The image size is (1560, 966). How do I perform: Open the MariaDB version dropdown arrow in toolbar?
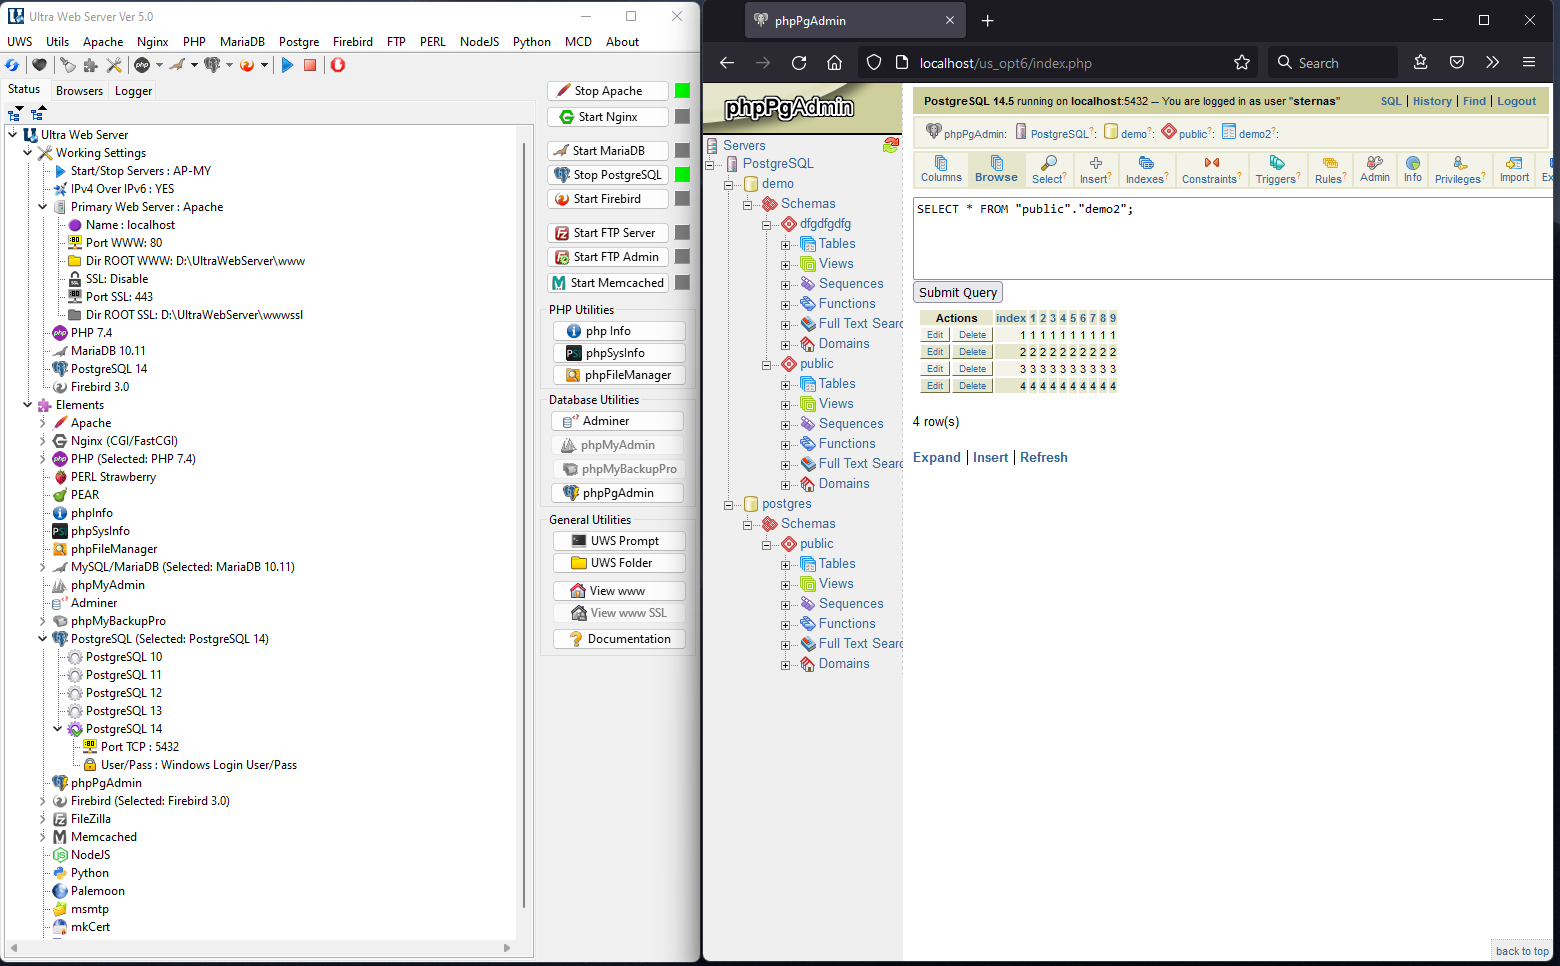tap(194, 65)
